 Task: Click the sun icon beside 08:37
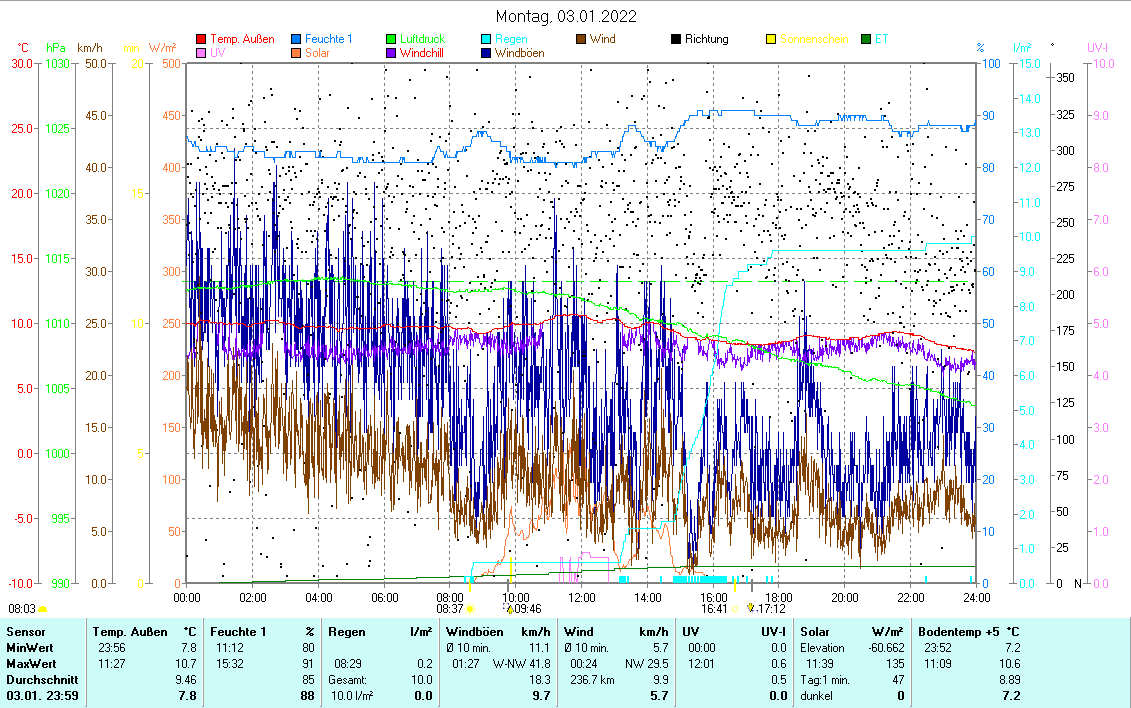[471, 608]
